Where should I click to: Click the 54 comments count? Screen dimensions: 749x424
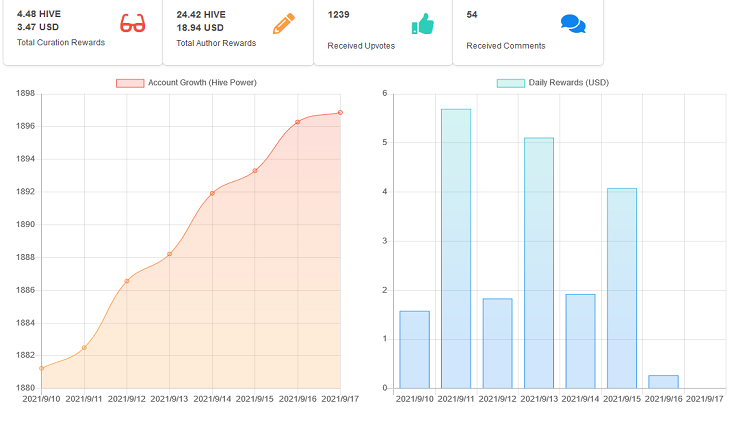pyautogui.click(x=472, y=15)
